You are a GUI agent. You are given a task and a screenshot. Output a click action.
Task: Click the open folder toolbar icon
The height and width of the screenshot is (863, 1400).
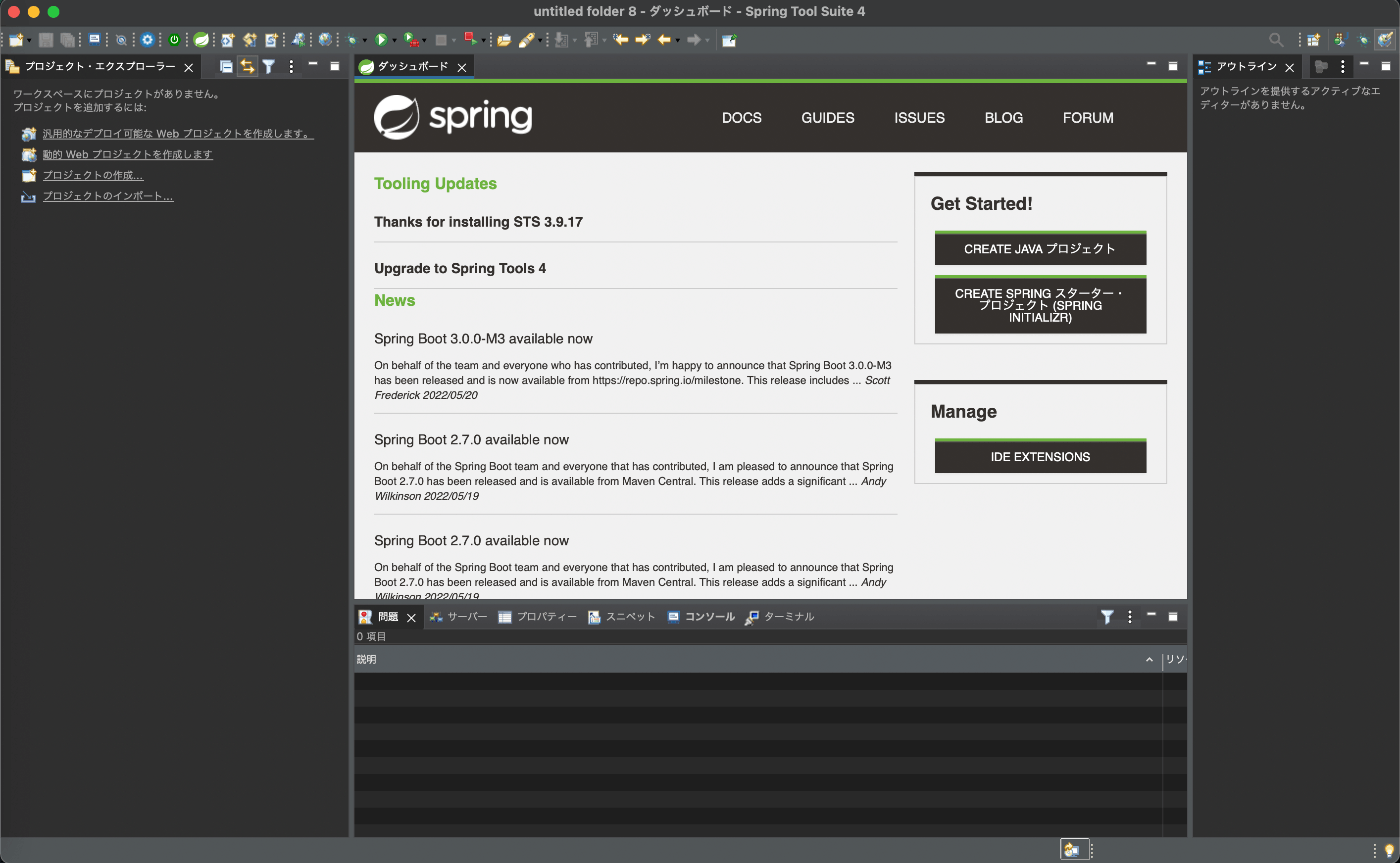tap(503, 40)
